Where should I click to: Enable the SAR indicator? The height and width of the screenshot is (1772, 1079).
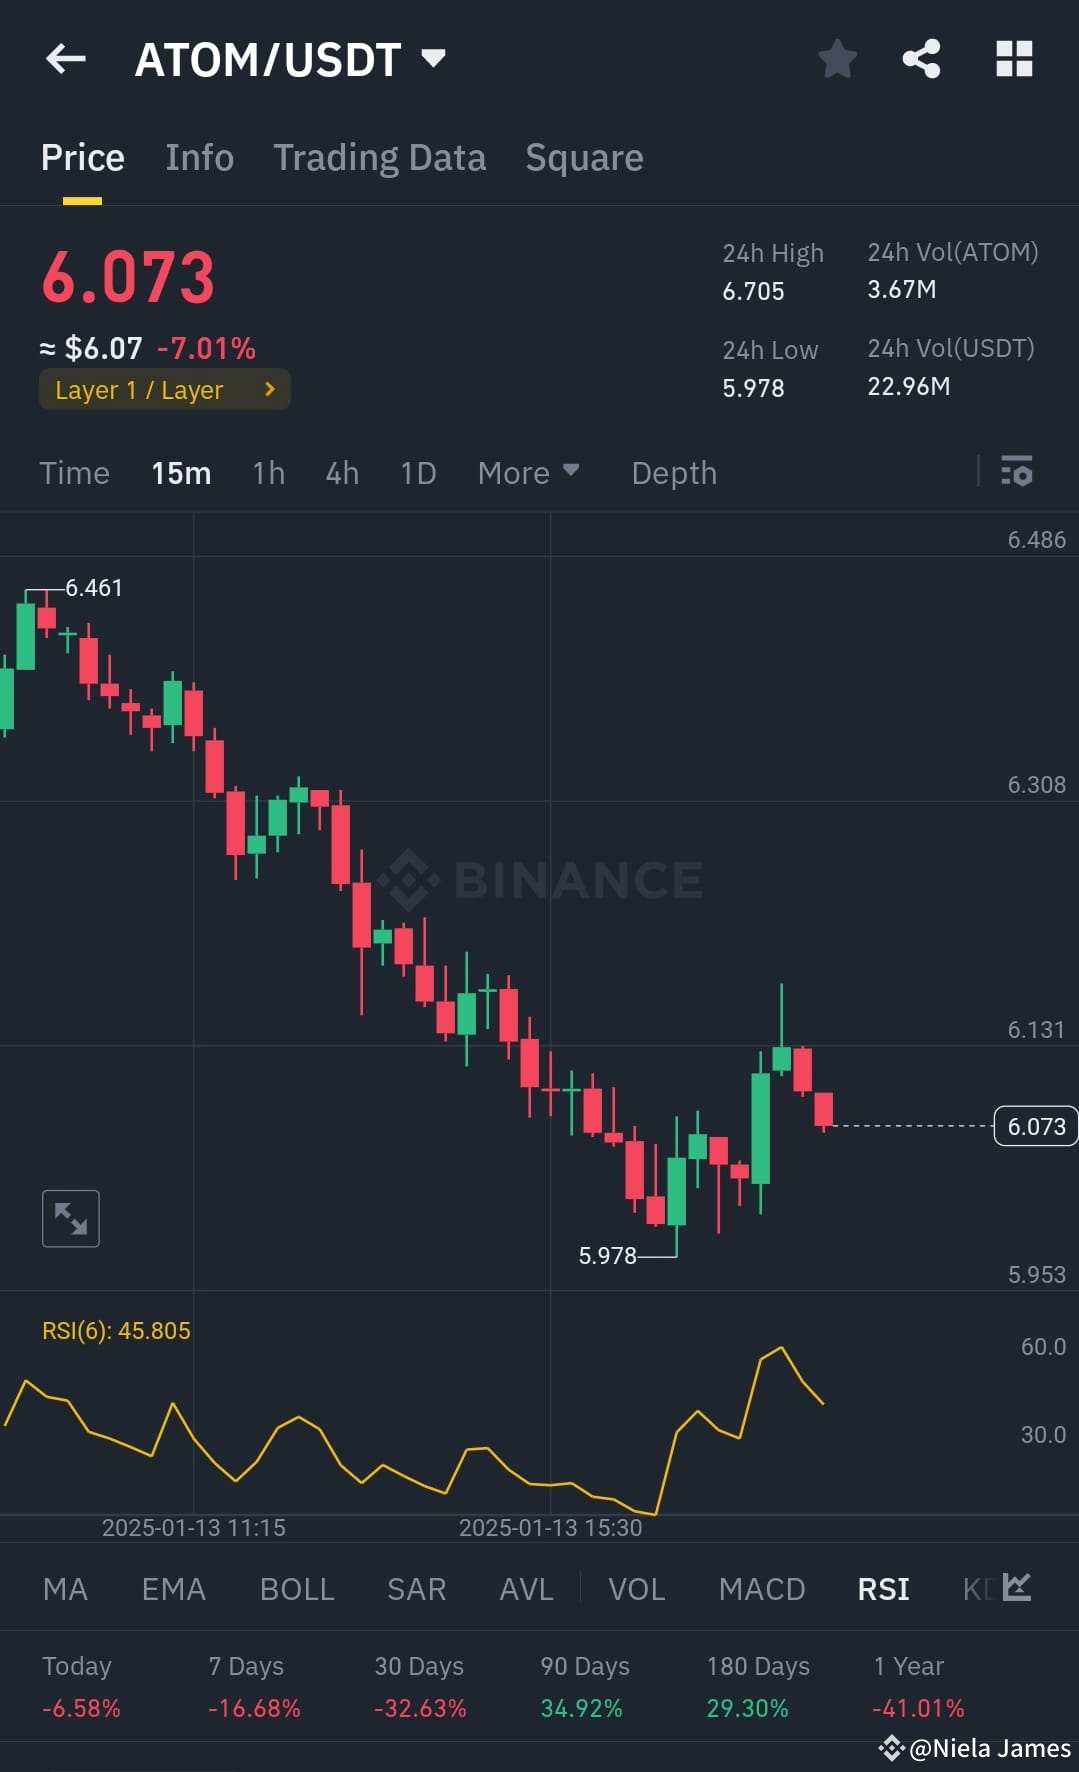pyautogui.click(x=417, y=1589)
